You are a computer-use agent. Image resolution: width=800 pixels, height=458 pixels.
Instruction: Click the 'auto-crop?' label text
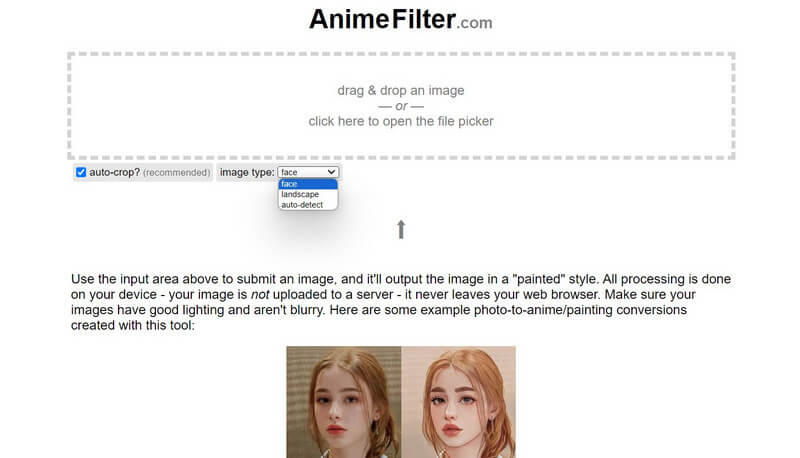tap(114, 172)
